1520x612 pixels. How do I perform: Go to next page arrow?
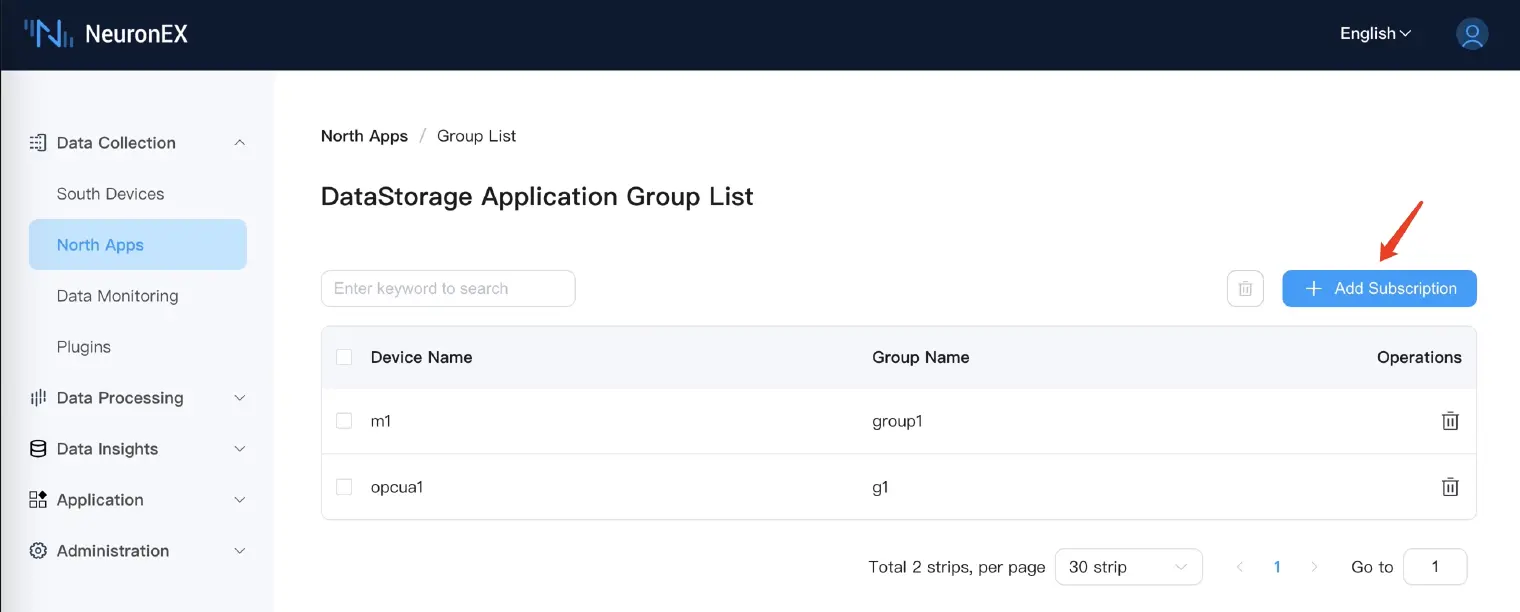[x=1314, y=567]
